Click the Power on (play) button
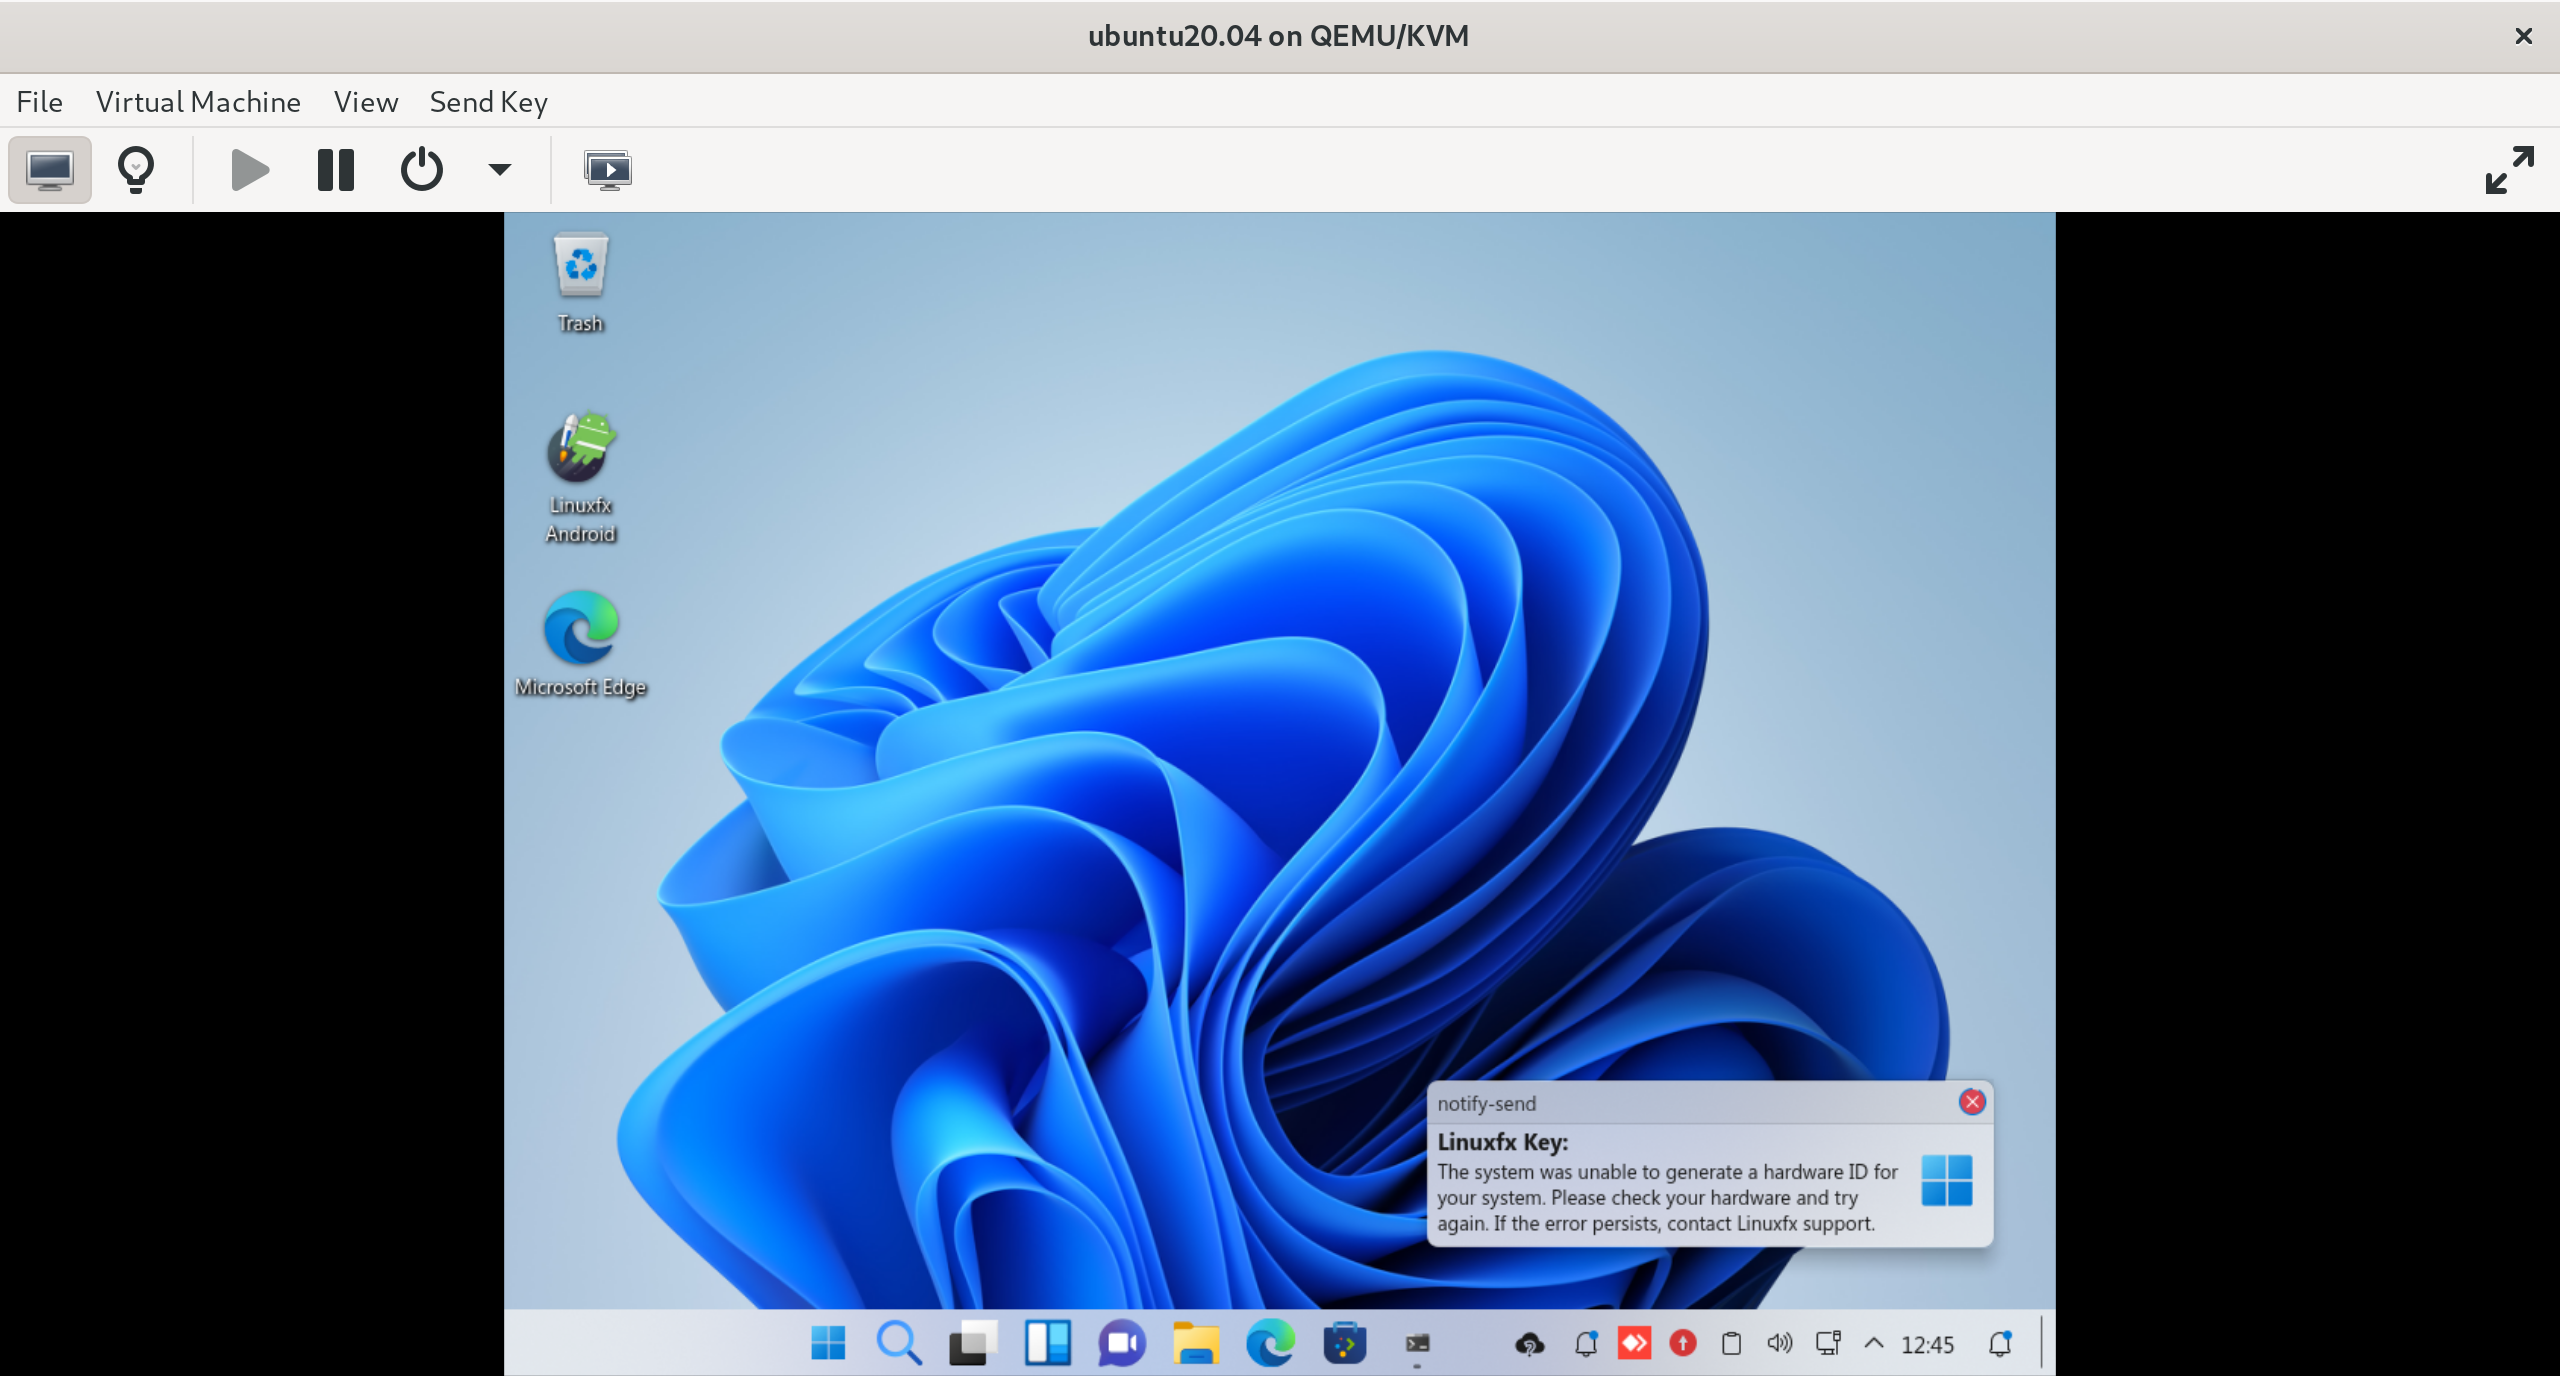The image size is (2560, 1376). click(250, 170)
